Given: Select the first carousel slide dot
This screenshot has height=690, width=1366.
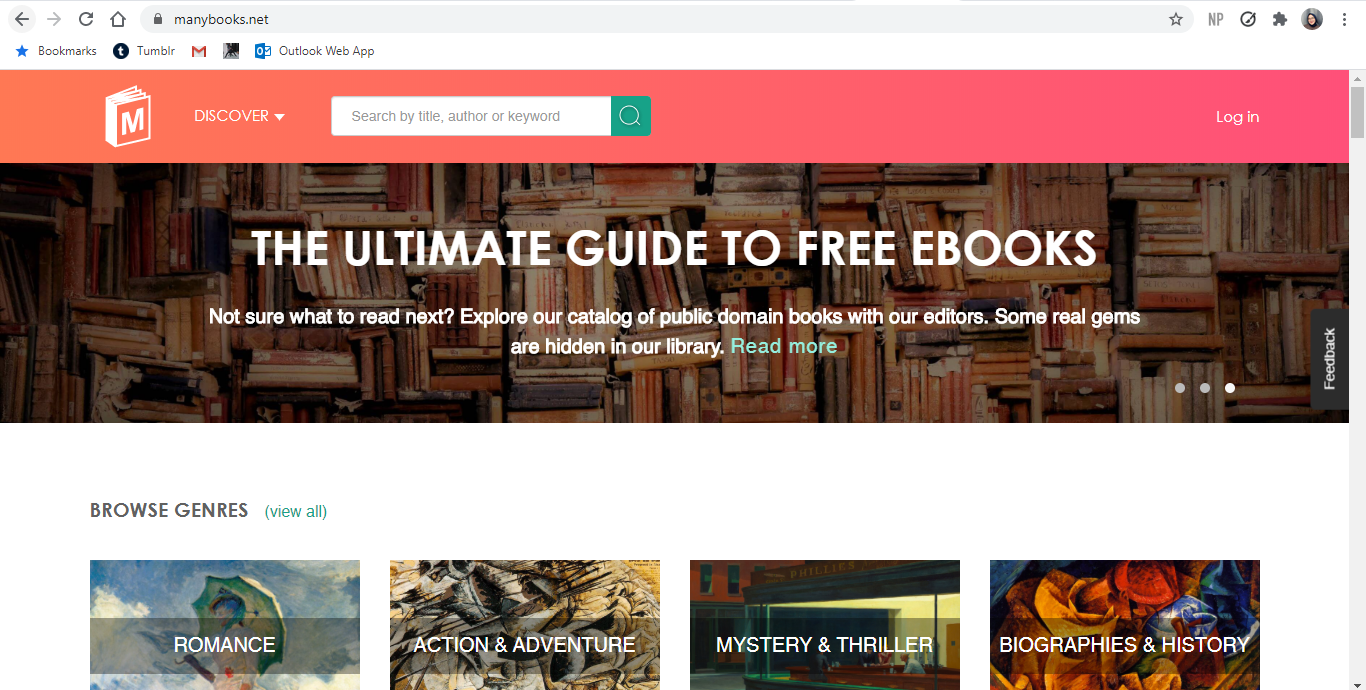Looking at the screenshot, I should (1180, 388).
